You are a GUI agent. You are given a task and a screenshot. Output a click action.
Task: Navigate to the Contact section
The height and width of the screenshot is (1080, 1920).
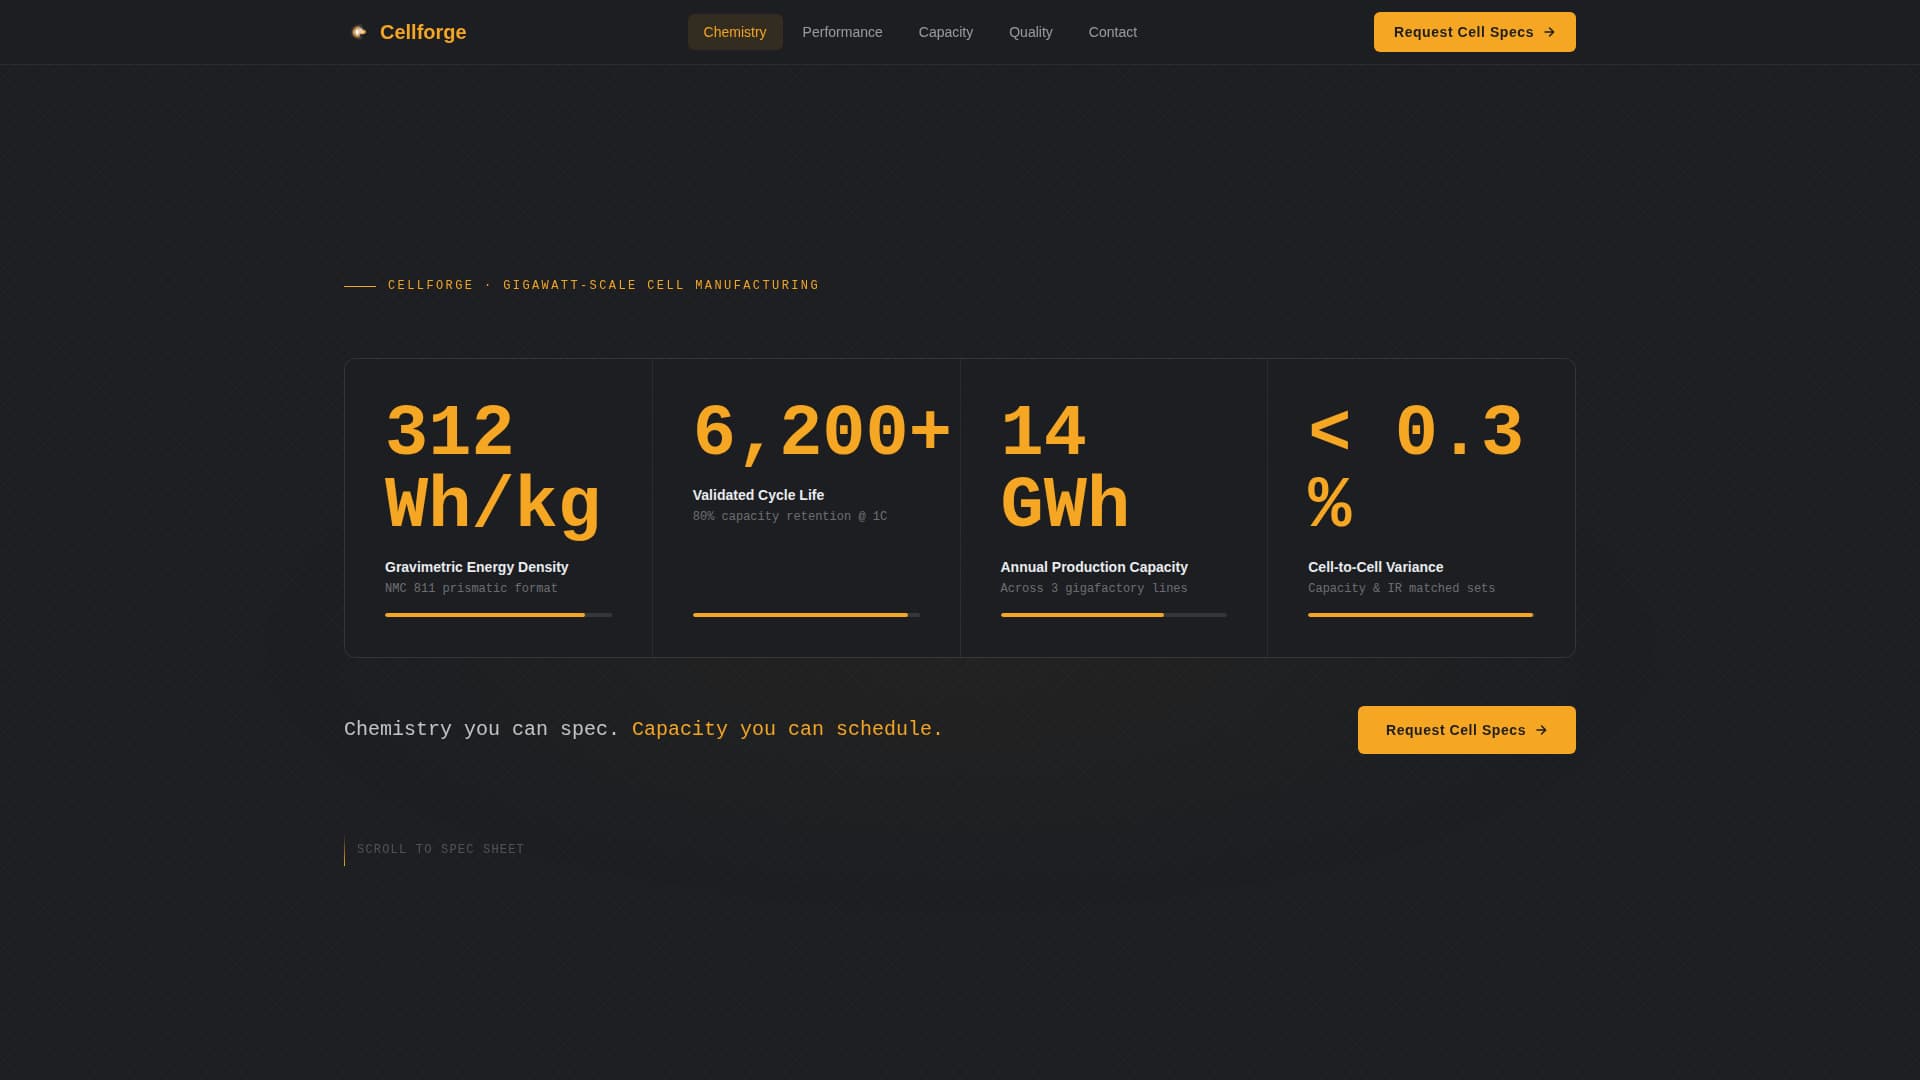[1113, 31]
